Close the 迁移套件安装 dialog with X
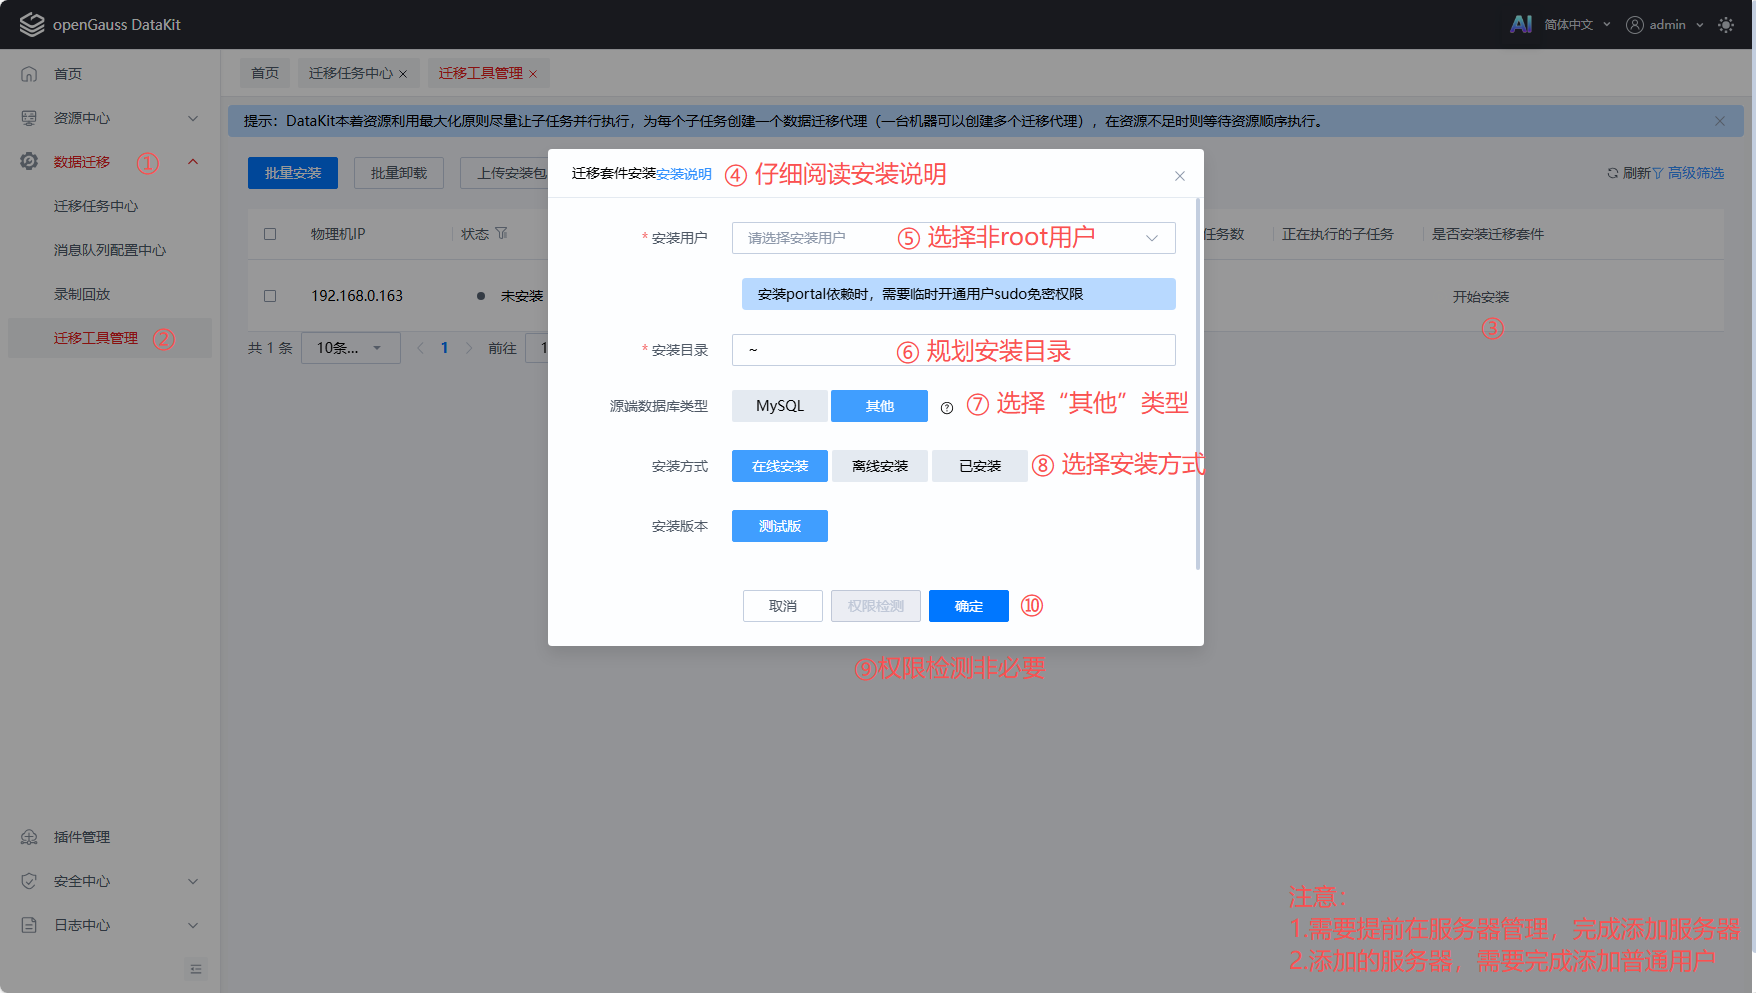The height and width of the screenshot is (993, 1756). click(x=1180, y=176)
